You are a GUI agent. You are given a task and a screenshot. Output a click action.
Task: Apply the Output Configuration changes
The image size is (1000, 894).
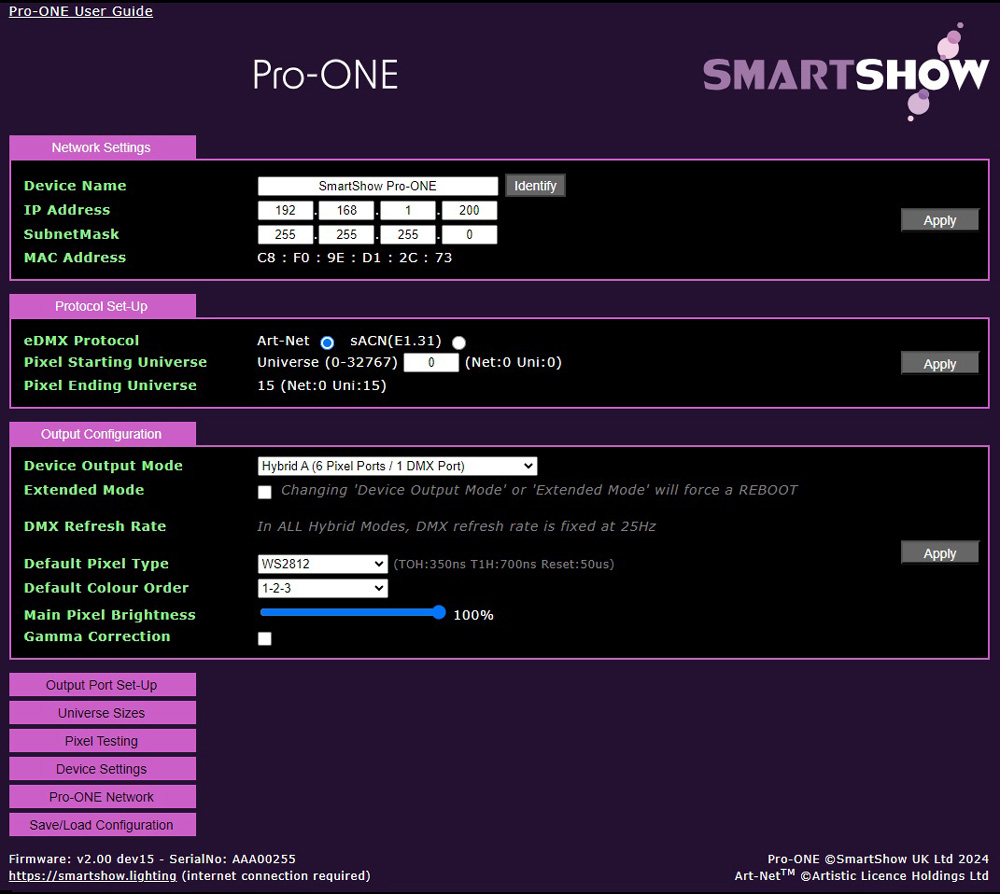pyautogui.click(x=939, y=553)
